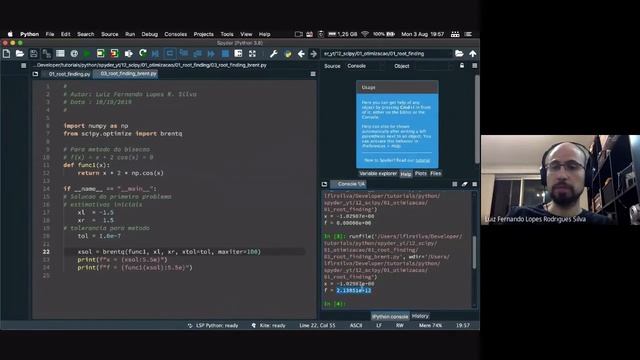This screenshot has width=640, height=360.
Task: Create a new file with the toolbar icon
Action: pos(7,53)
